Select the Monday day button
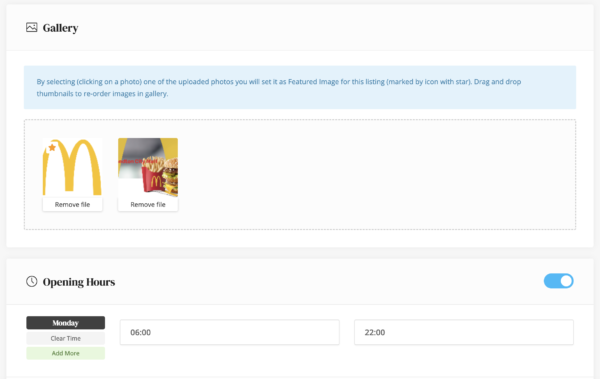Screen dimensions: 600x379 pyautogui.click(x=65, y=323)
